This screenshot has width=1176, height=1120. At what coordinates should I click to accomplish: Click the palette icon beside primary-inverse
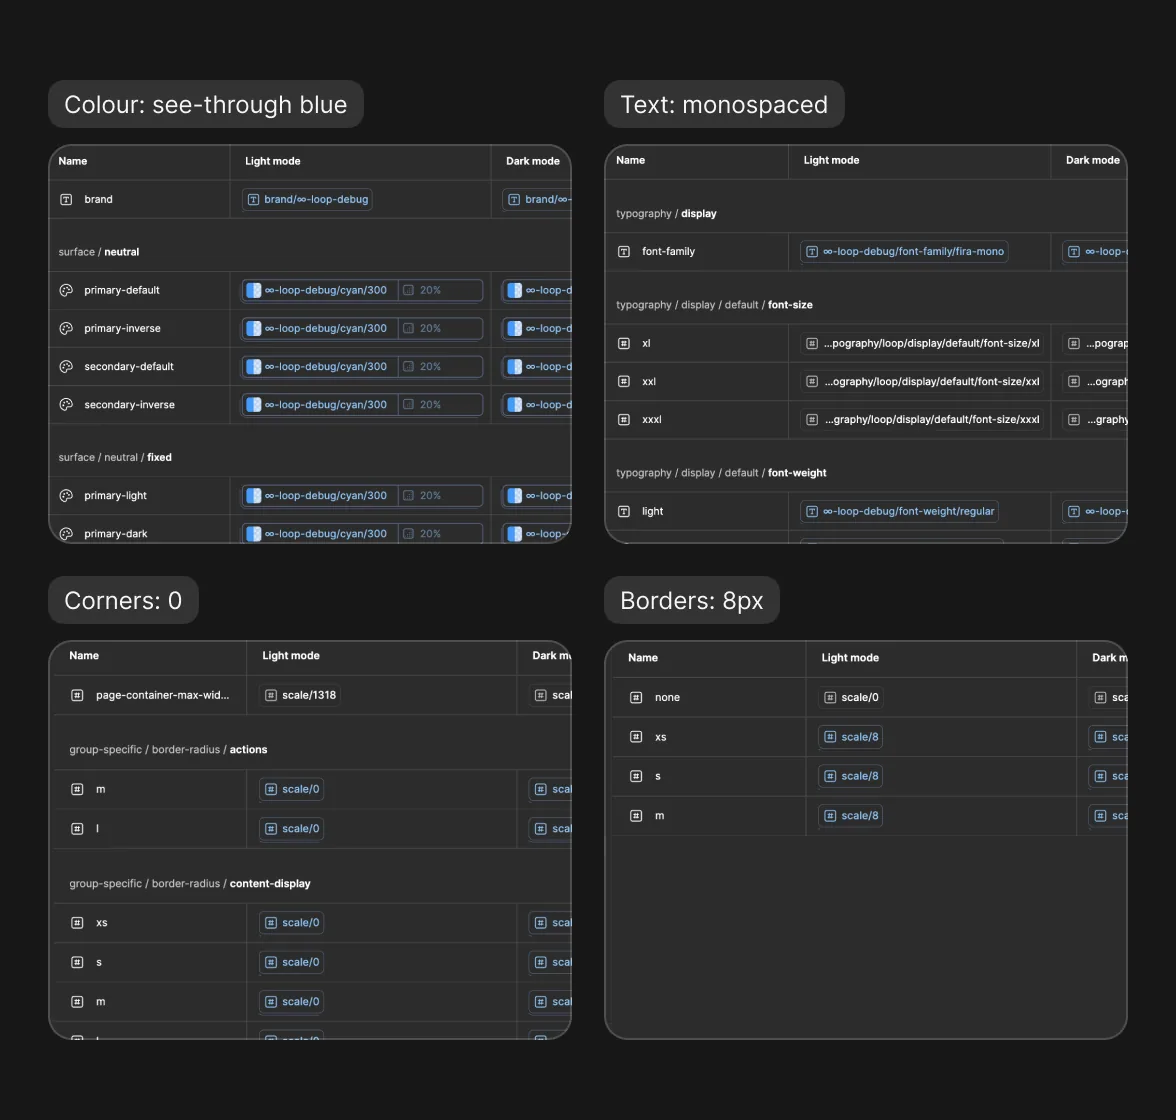[66, 329]
